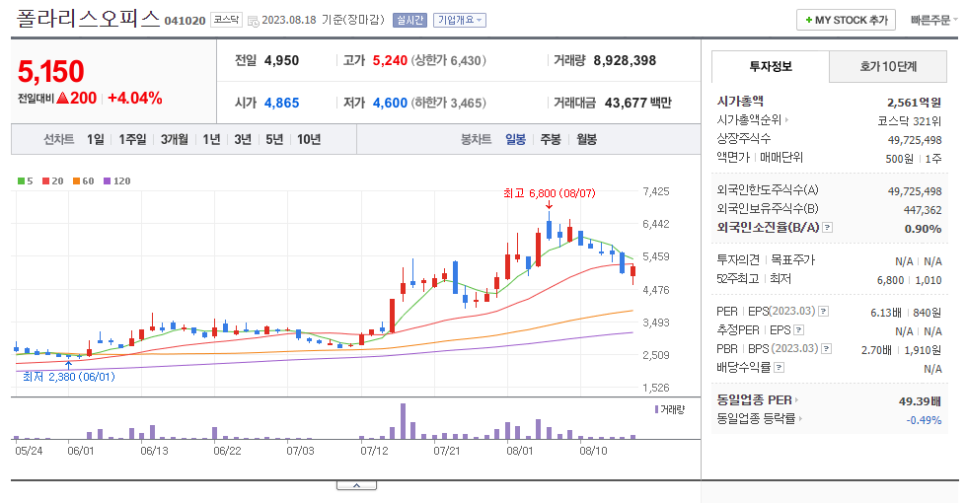
Task: Click the 폴라리스오피스 stock name
Action: [x=87, y=18]
